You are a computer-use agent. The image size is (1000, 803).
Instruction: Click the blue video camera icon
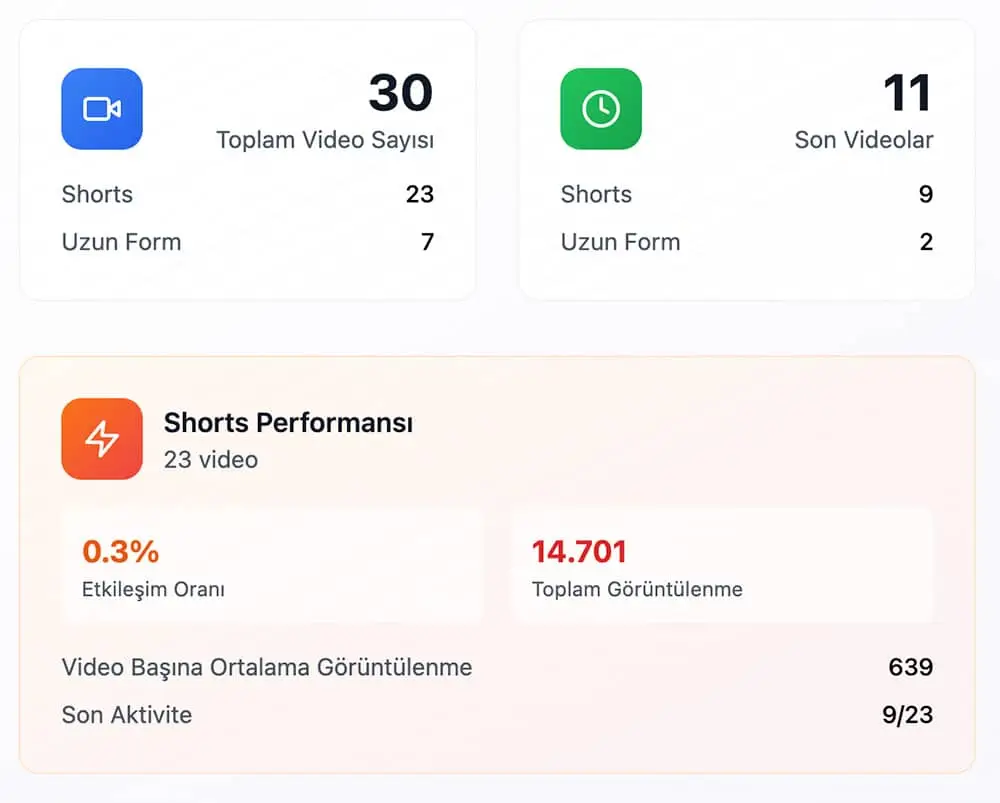coord(102,109)
